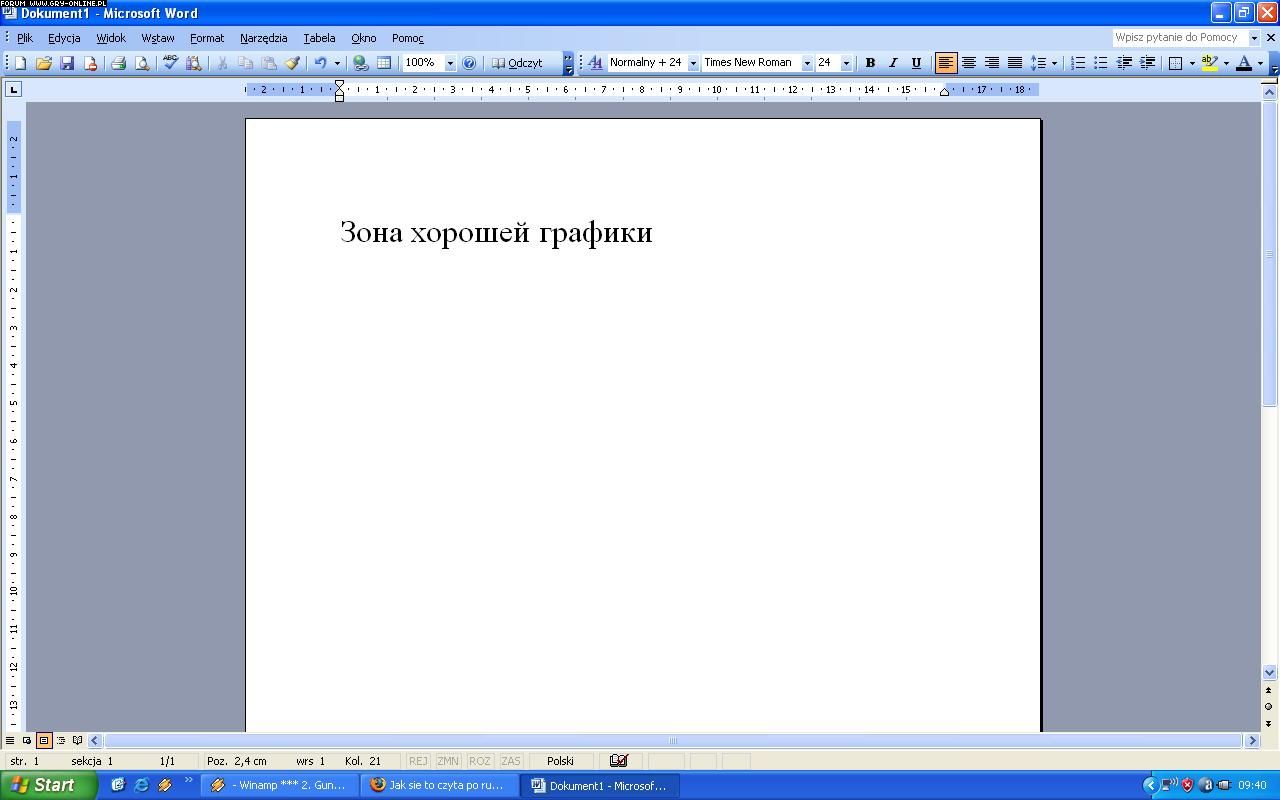Click the numbered list icon
Screen dimensions: 1280x800
coord(1078,63)
